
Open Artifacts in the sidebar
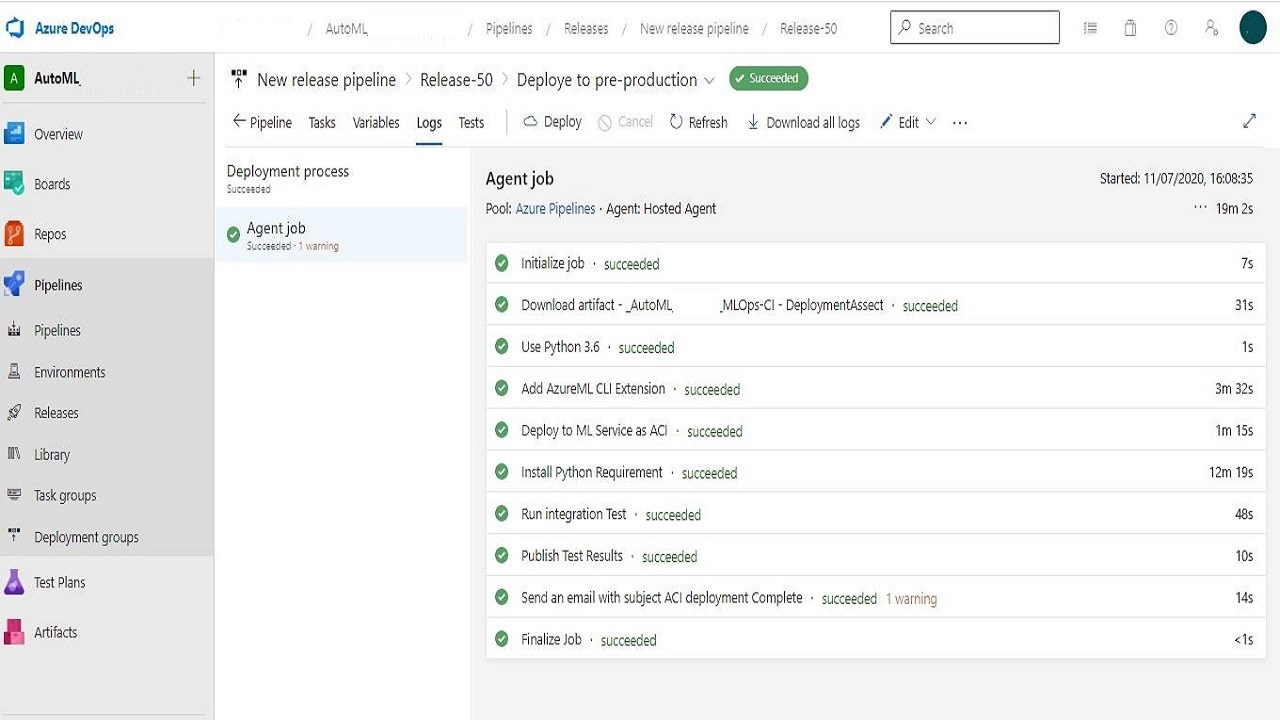click(x=55, y=632)
